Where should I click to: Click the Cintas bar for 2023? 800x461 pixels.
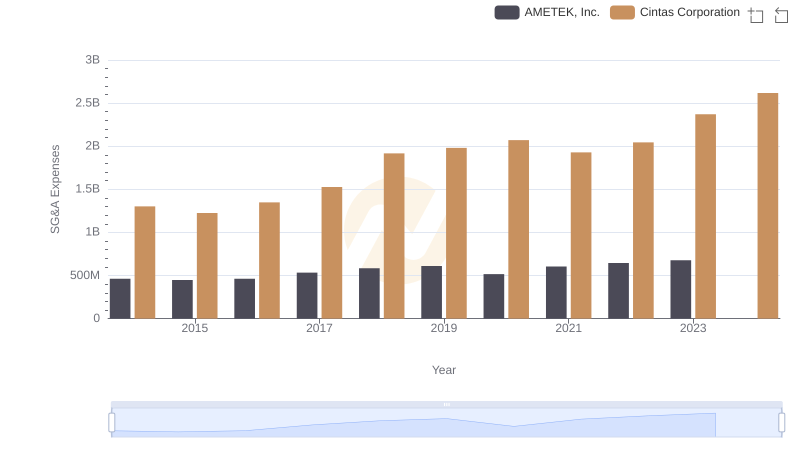(705, 216)
